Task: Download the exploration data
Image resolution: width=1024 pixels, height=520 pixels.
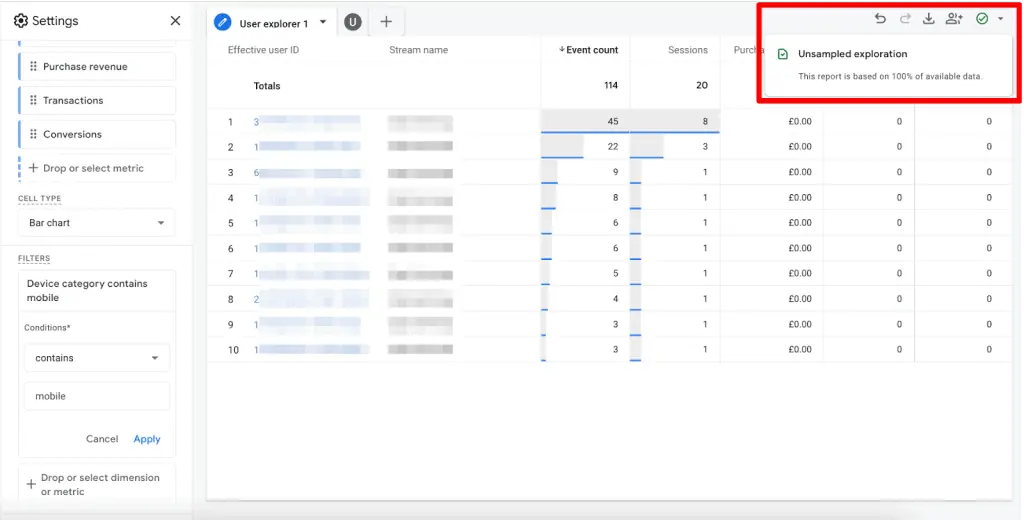Action: [929, 19]
